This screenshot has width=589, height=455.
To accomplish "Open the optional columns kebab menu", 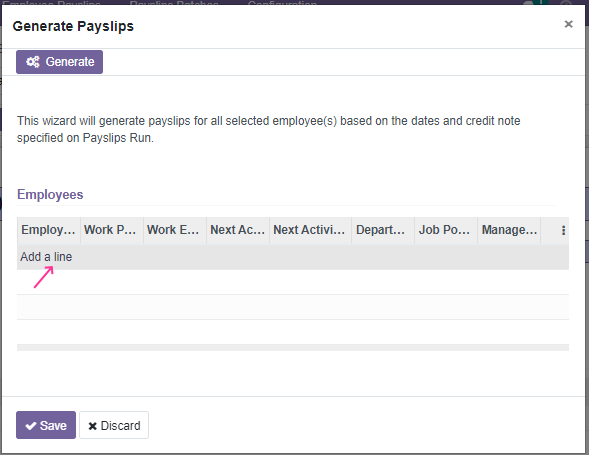I will (x=563, y=230).
